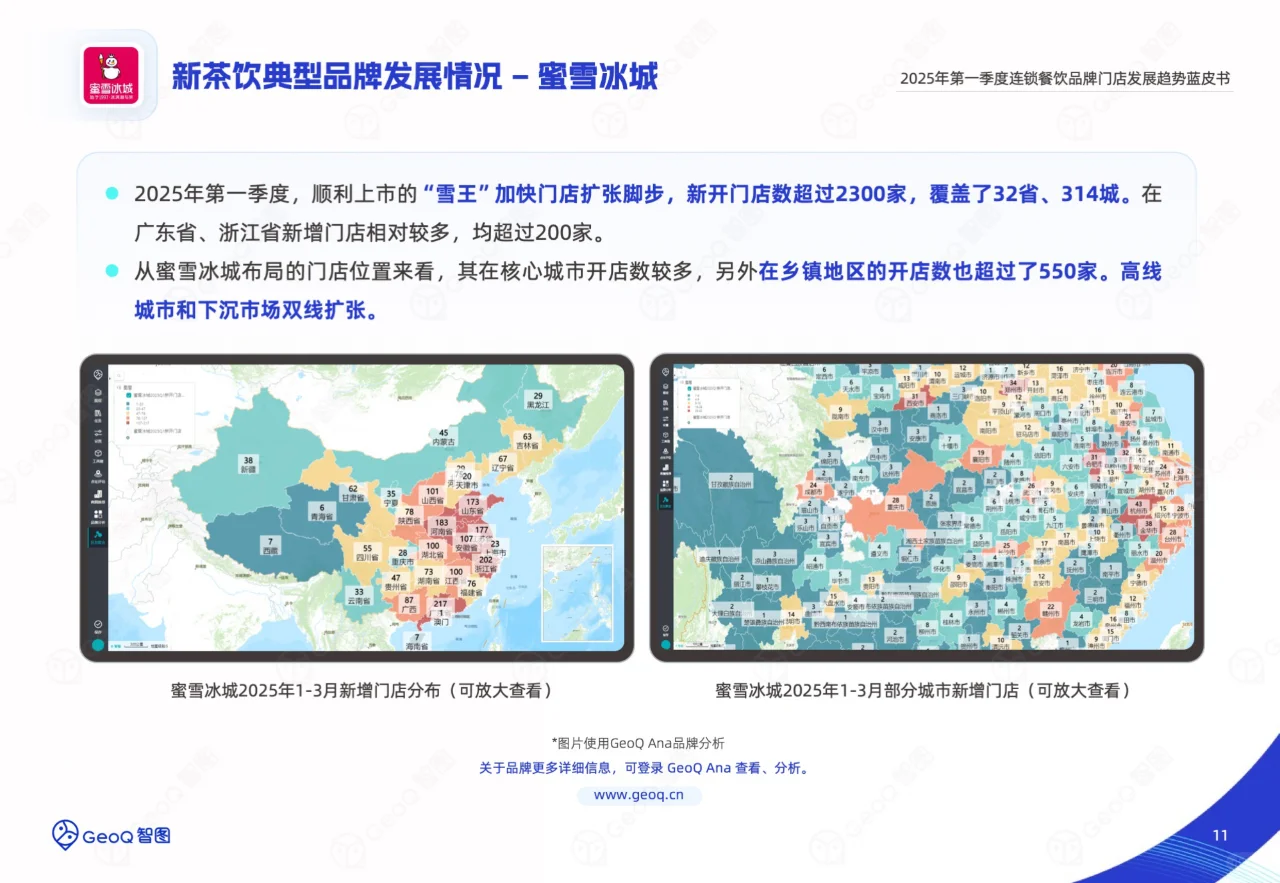Click the inset South China Sea map thumbnail

[577, 592]
